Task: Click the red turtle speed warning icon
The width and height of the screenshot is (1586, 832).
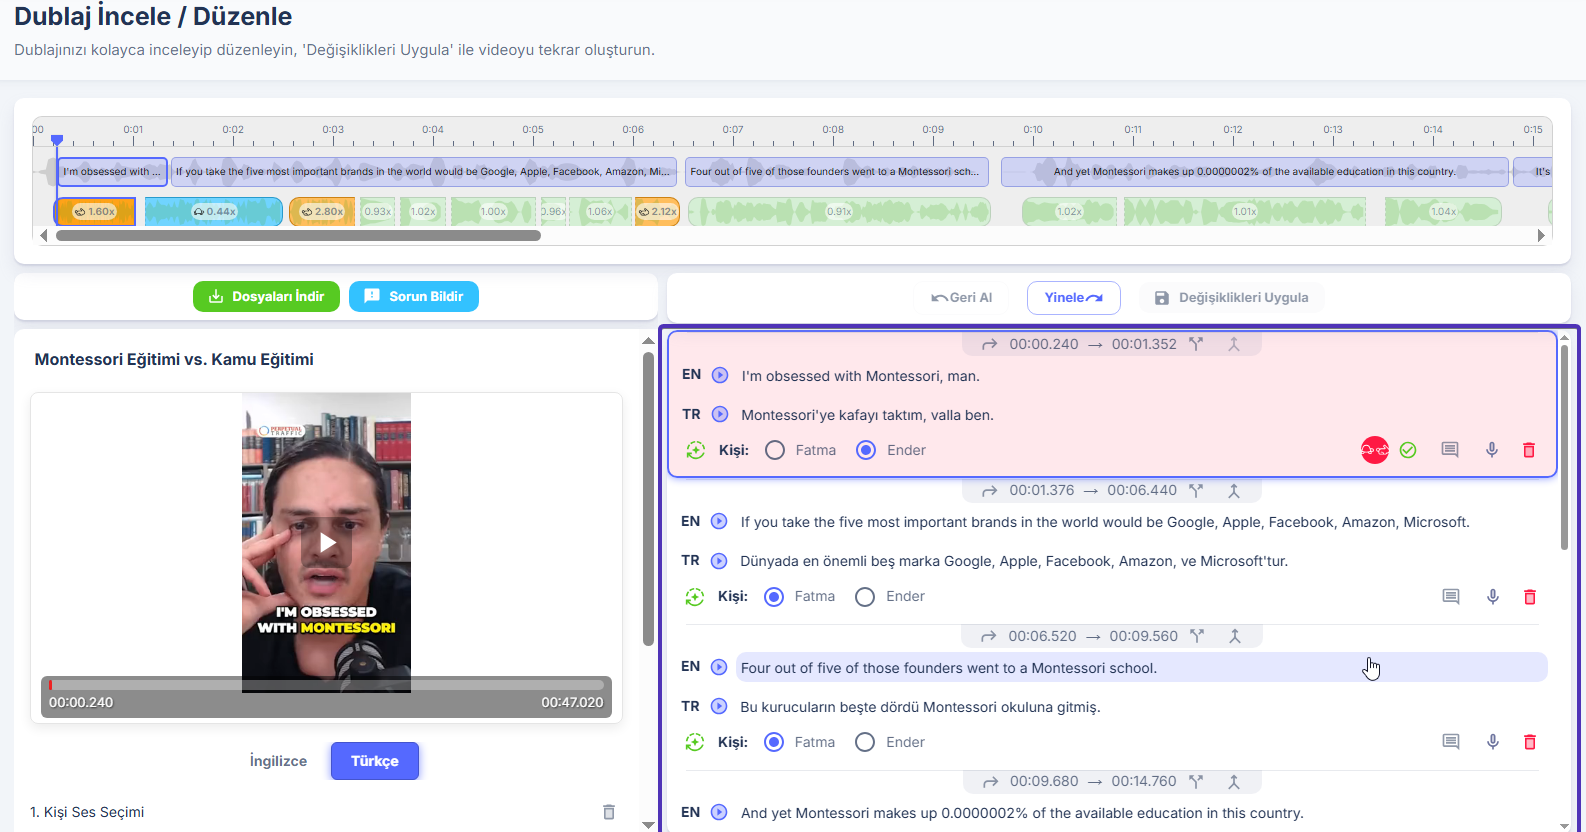Action: 1375,450
